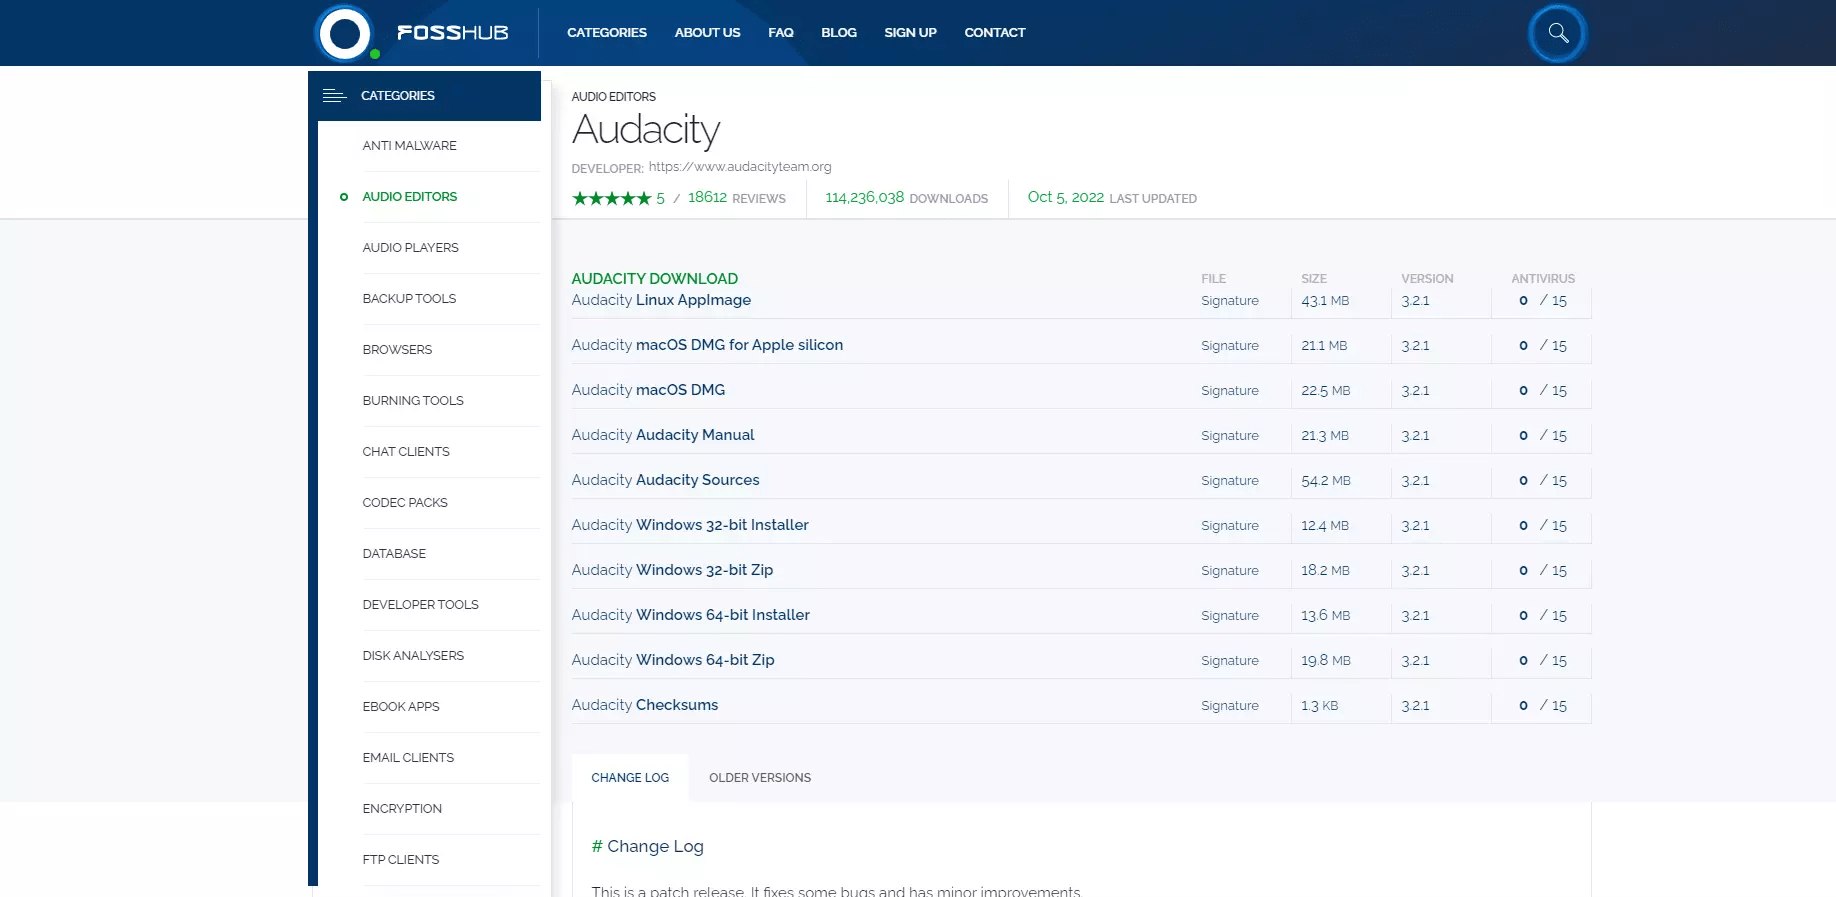Click the 43.1 MB size value

coord(1325,301)
